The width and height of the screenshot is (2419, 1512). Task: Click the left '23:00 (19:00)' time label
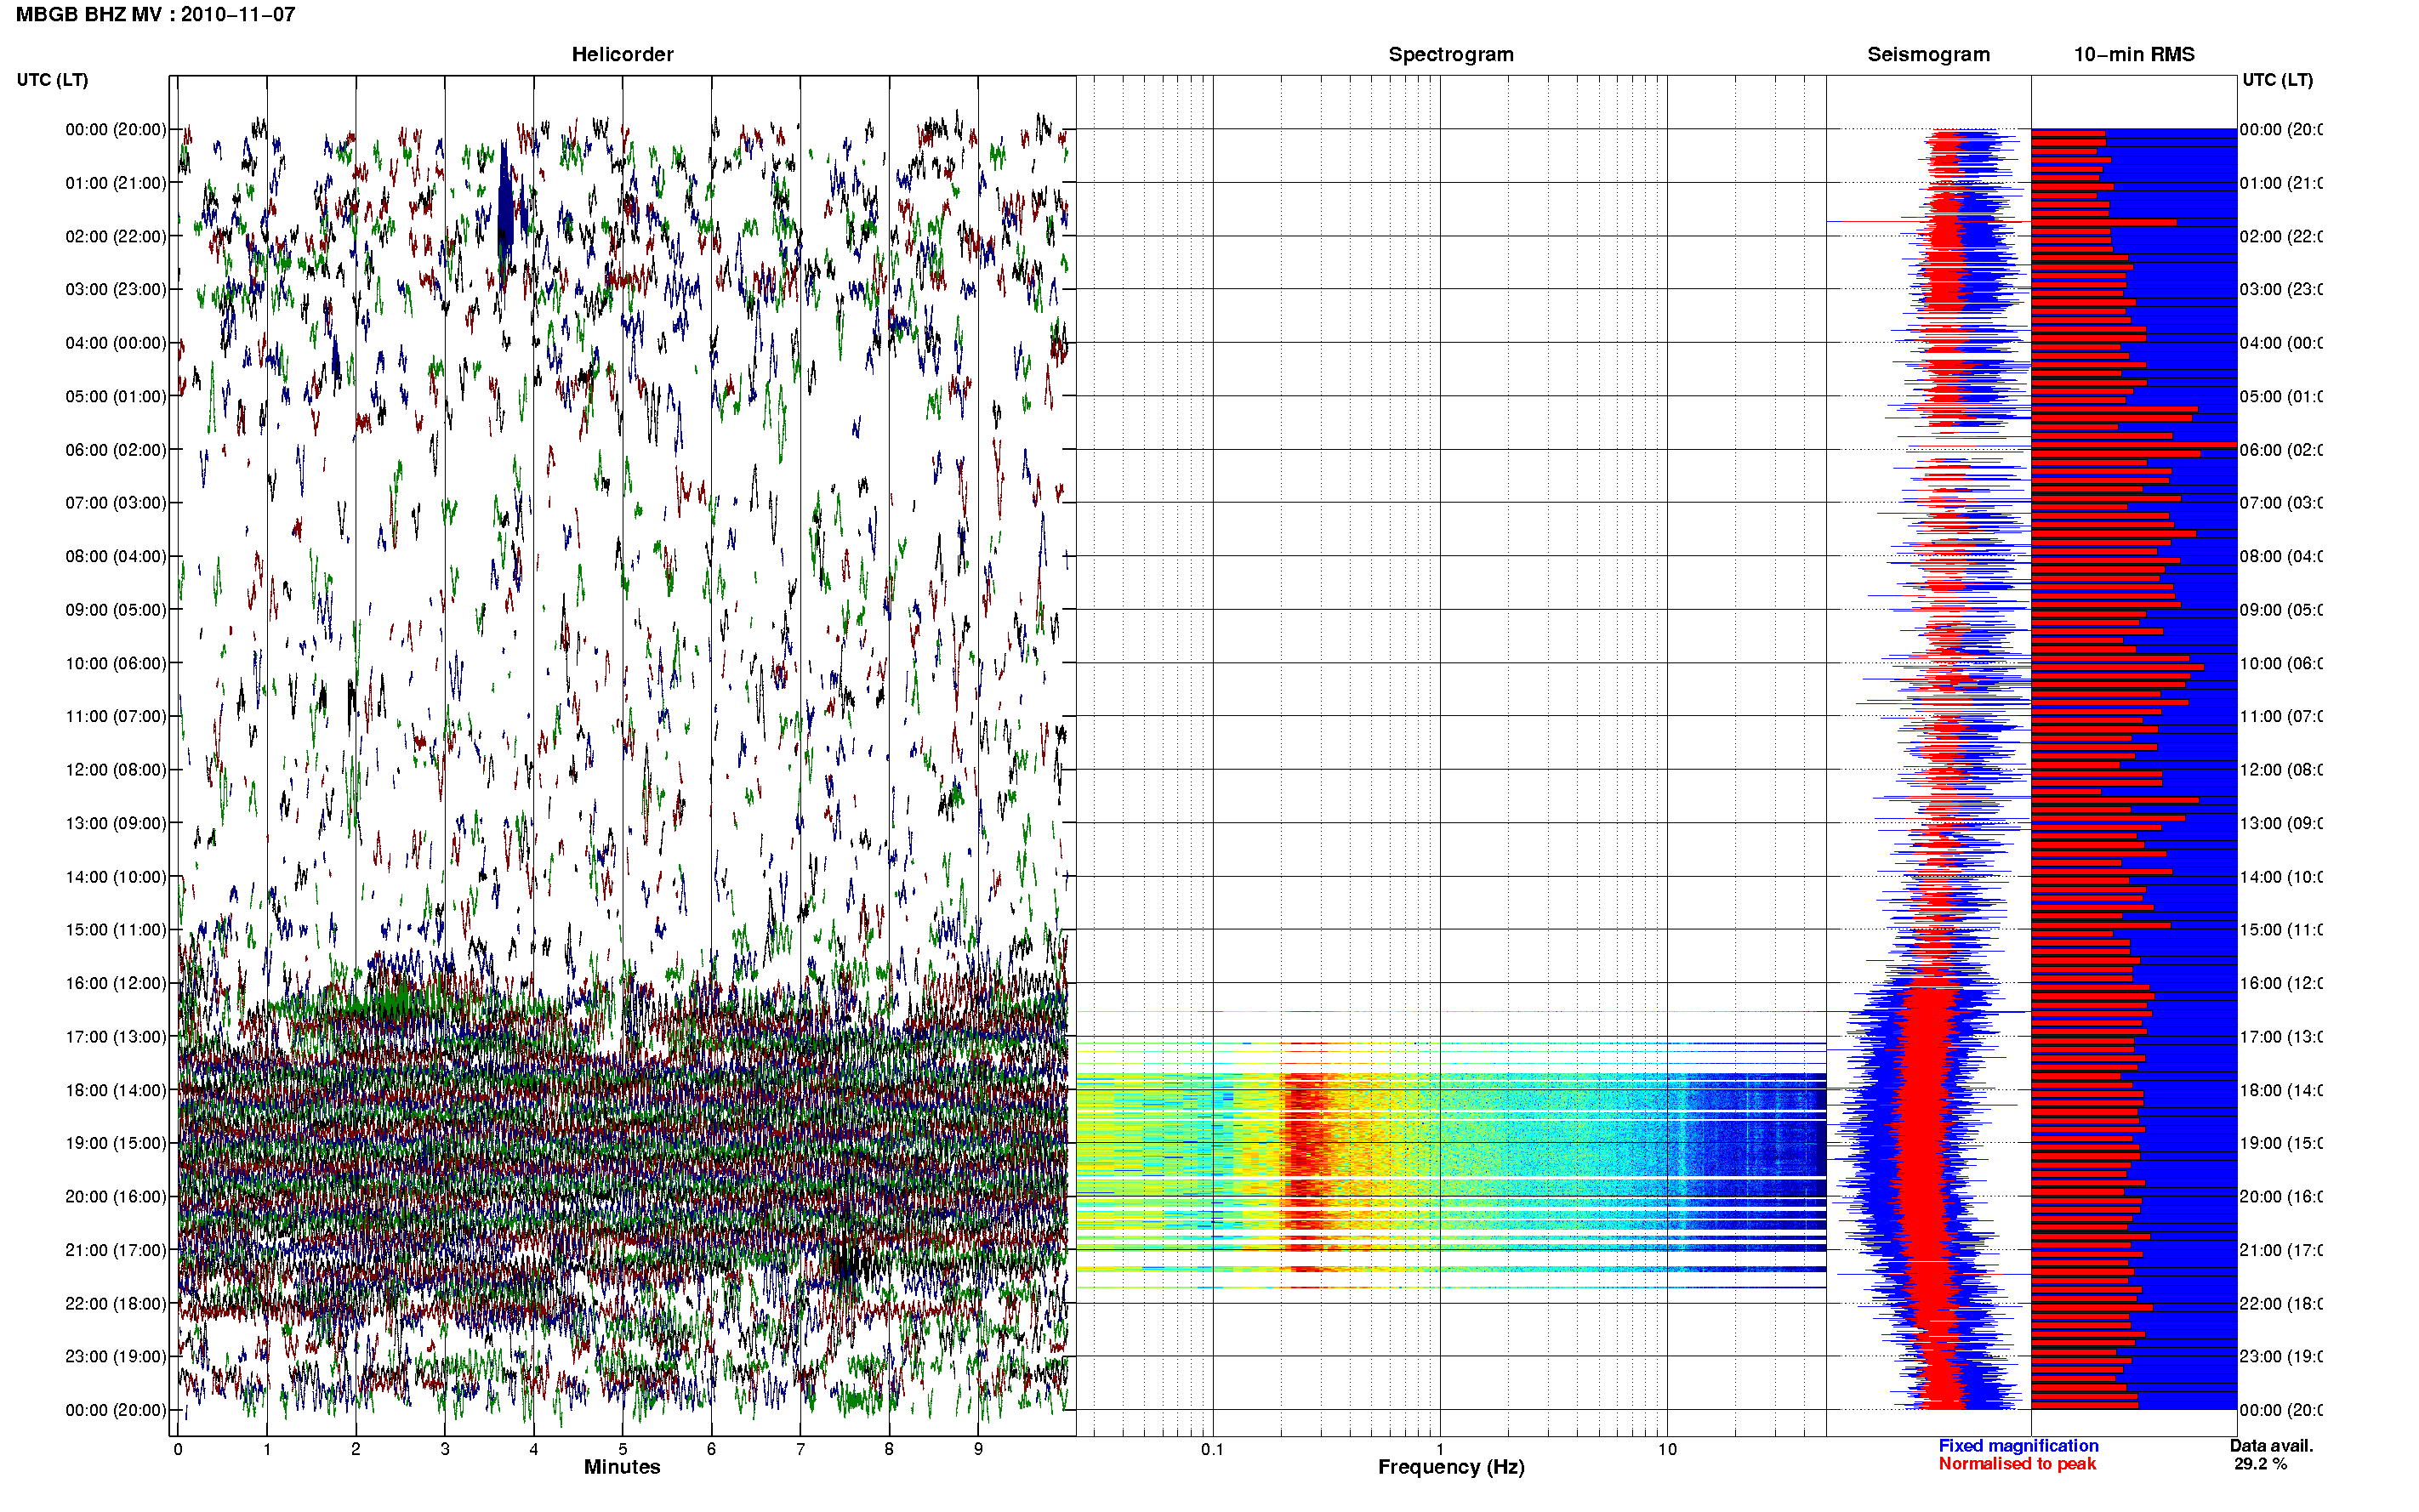(116, 1356)
